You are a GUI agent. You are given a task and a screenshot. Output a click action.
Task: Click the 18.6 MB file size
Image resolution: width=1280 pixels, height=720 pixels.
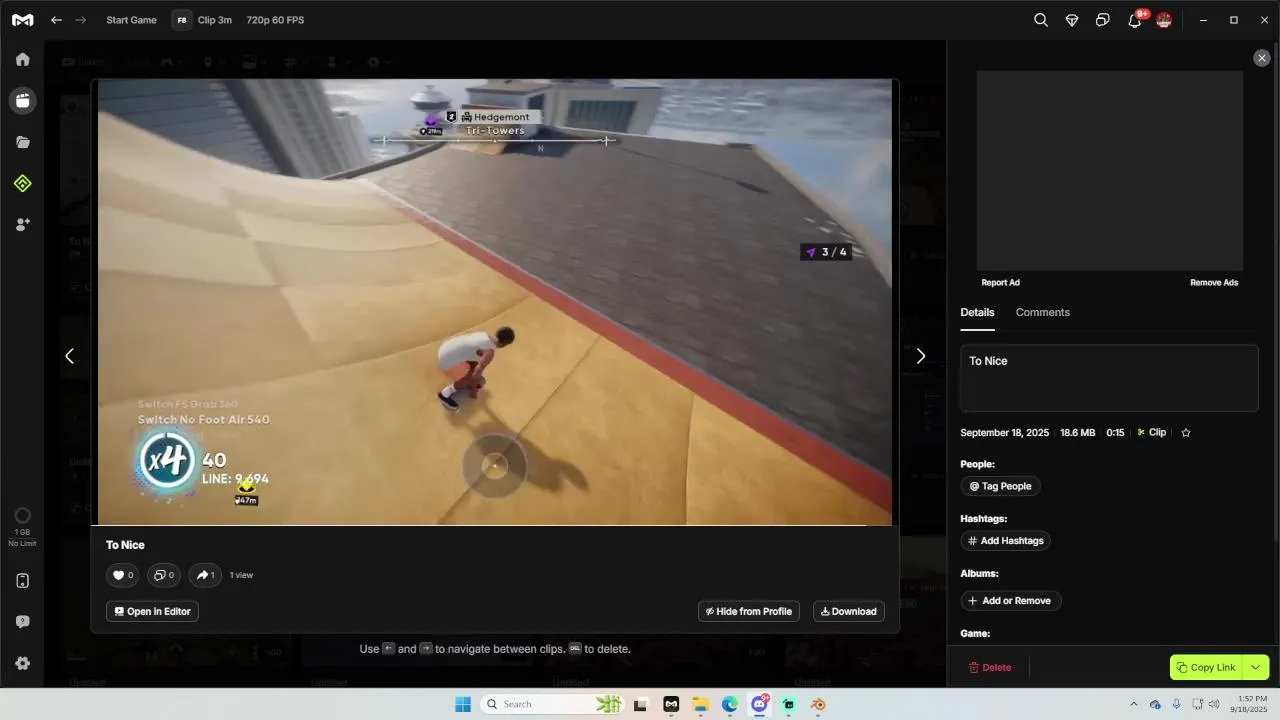tap(1077, 433)
